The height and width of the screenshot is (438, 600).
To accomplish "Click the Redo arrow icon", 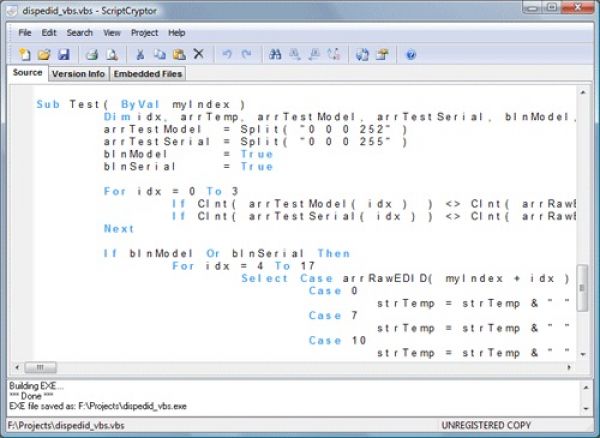I will click(x=246, y=55).
